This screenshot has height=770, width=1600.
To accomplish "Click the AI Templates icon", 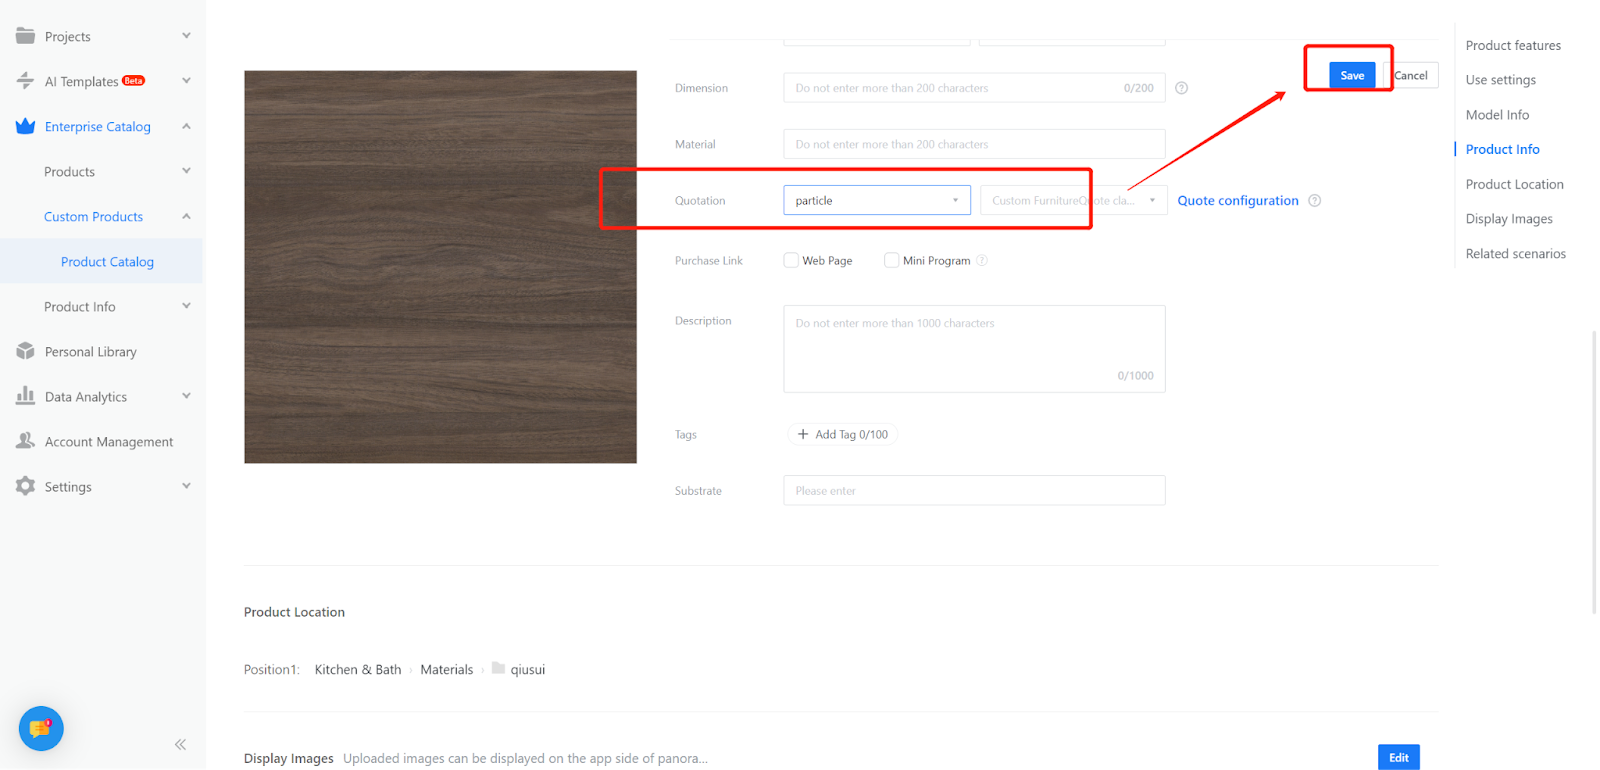I will tap(25, 81).
